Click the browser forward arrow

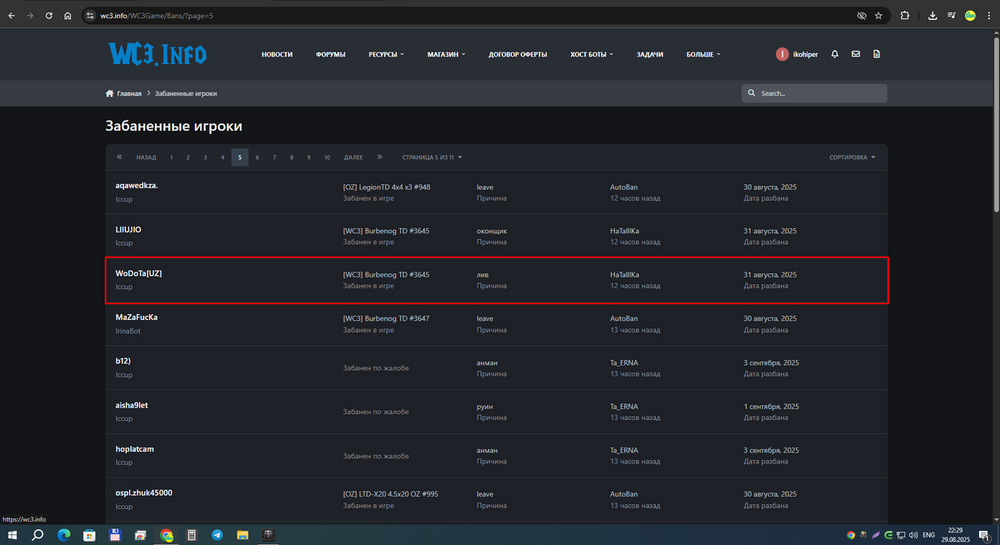click(30, 15)
